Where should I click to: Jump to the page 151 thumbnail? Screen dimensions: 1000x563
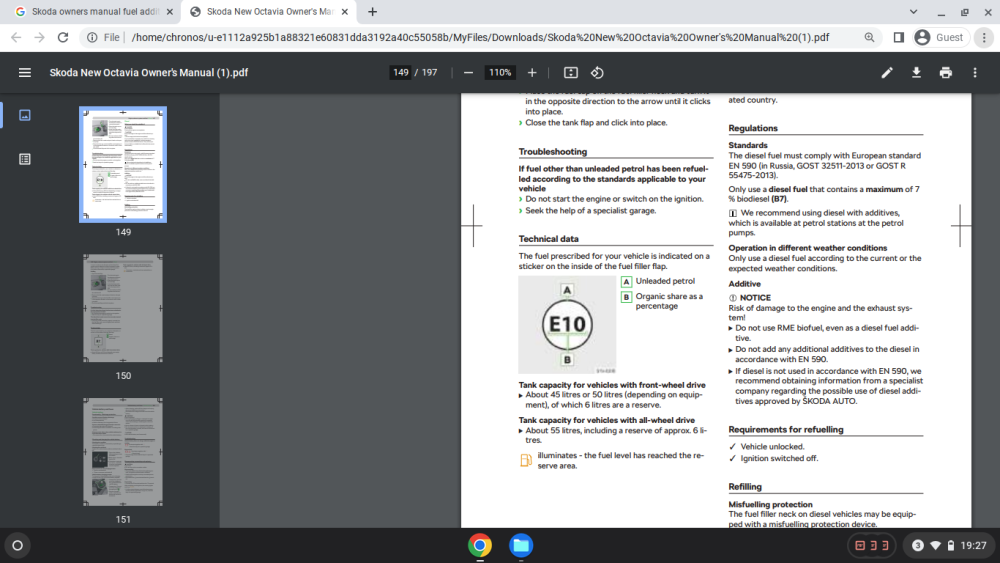[123, 452]
